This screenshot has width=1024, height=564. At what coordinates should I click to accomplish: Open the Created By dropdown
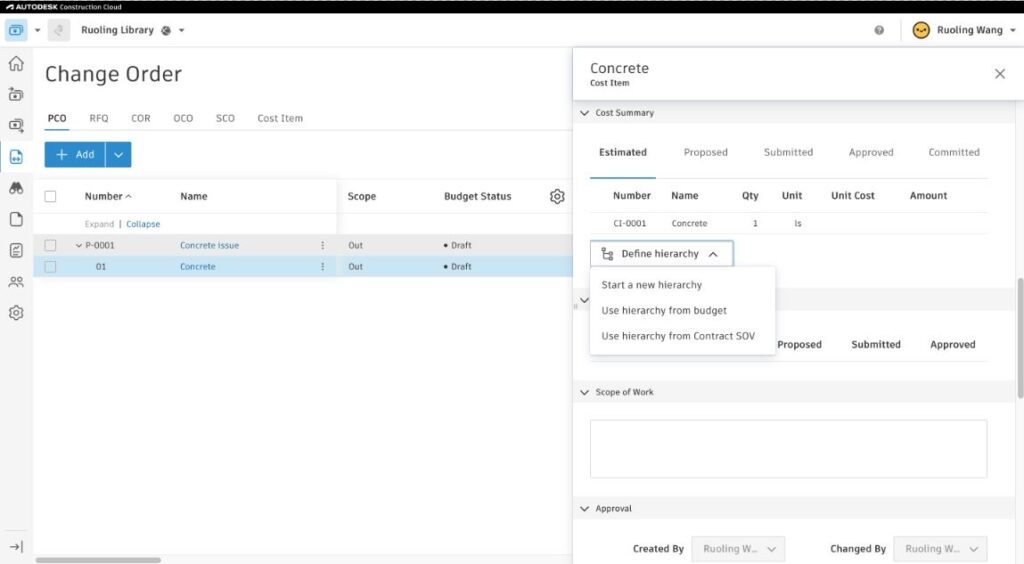point(739,549)
